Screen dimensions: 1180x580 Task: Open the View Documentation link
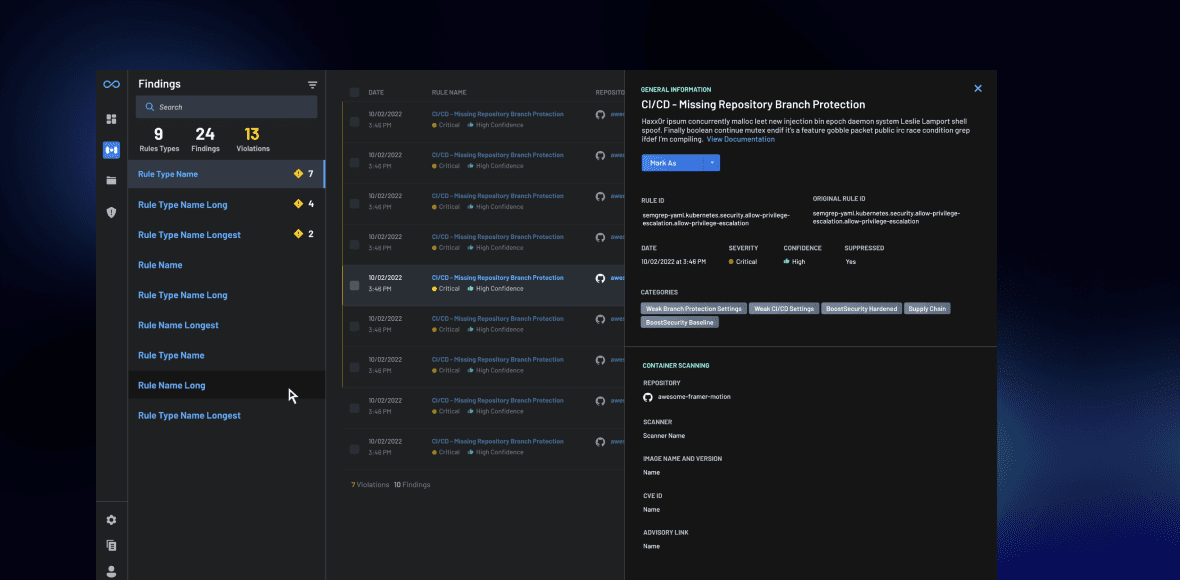pos(740,139)
